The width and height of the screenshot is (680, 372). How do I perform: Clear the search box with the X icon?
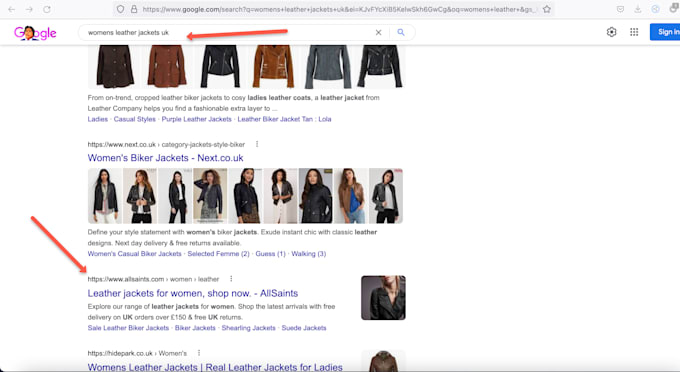click(379, 33)
